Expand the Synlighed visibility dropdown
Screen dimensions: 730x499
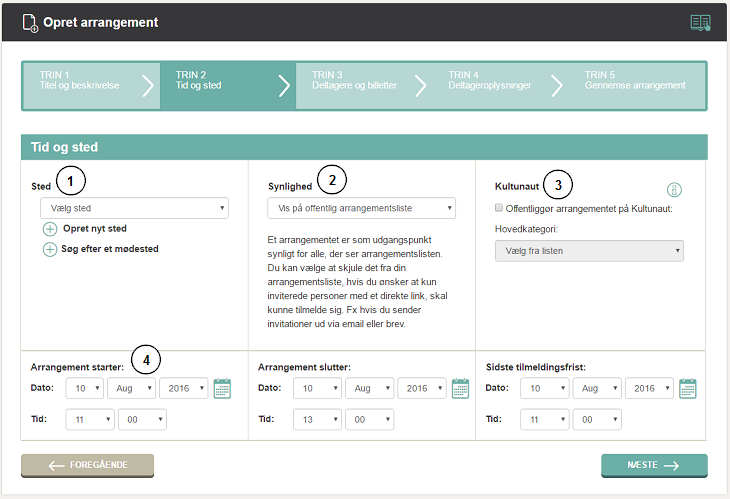click(x=361, y=208)
